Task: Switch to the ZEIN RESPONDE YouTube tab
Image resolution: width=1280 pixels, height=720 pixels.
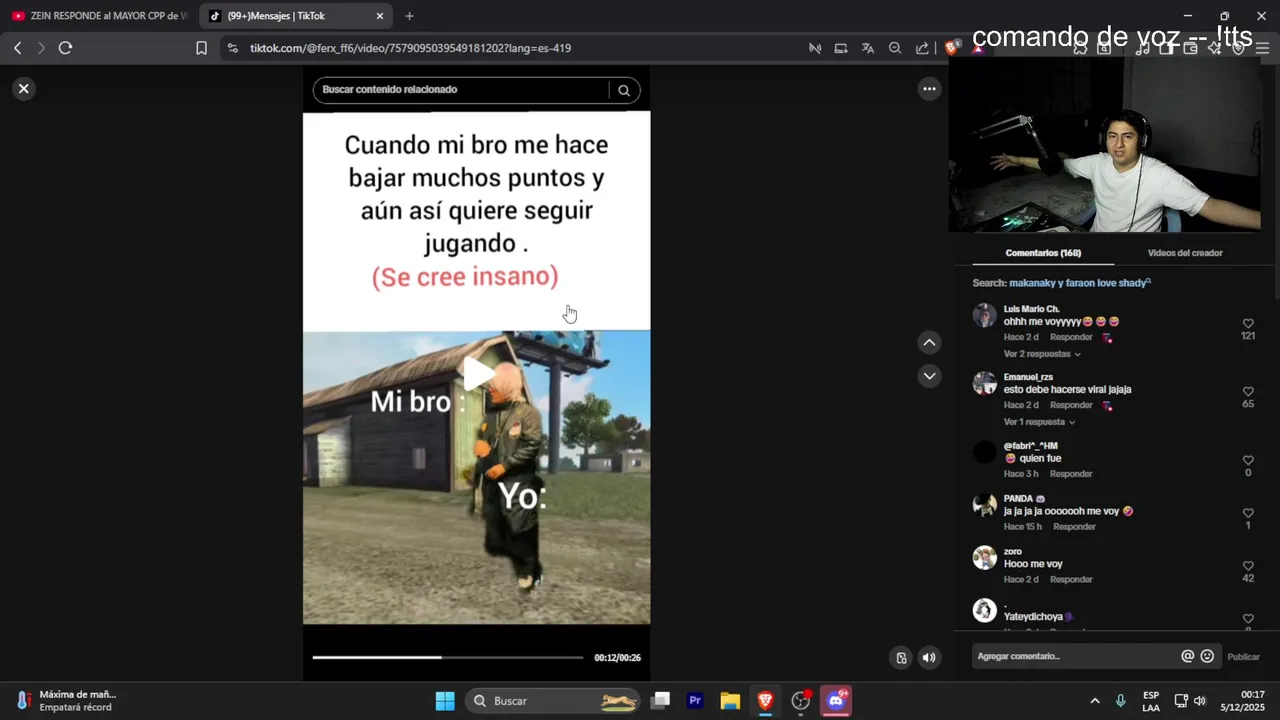Action: point(98,16)
